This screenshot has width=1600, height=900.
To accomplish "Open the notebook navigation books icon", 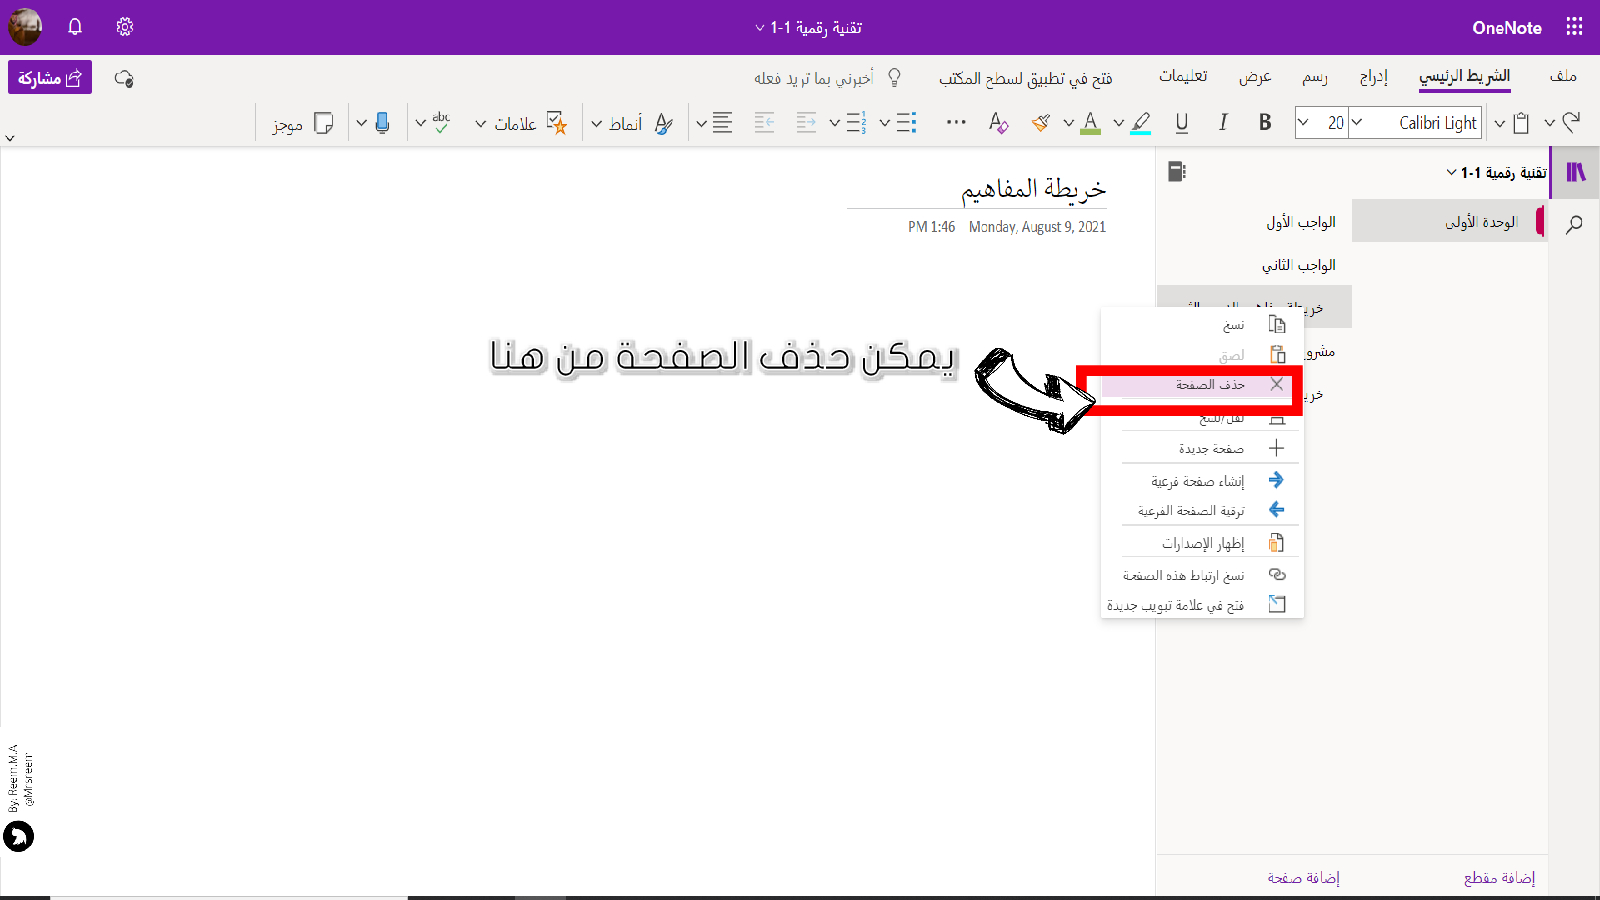I will [1576, 172].
